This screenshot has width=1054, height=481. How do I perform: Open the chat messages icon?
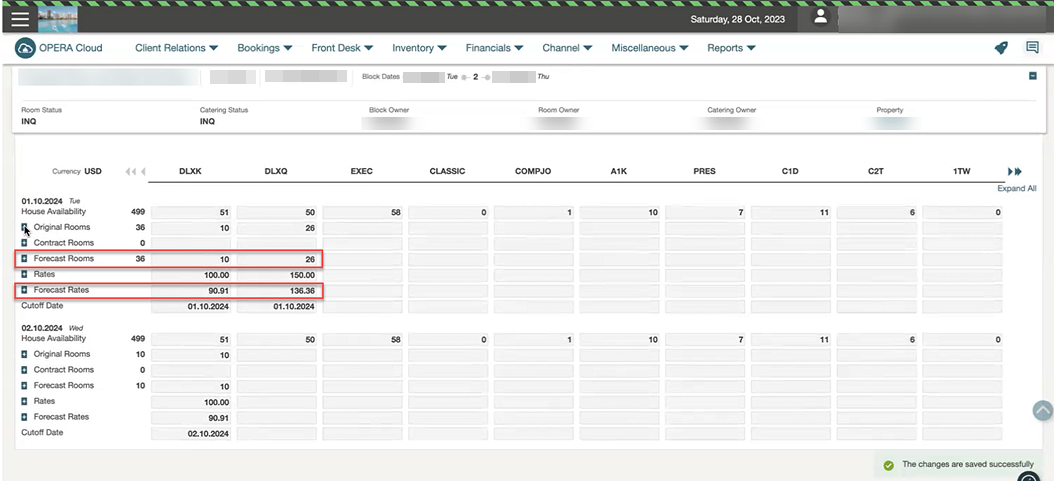(1032, 48)
